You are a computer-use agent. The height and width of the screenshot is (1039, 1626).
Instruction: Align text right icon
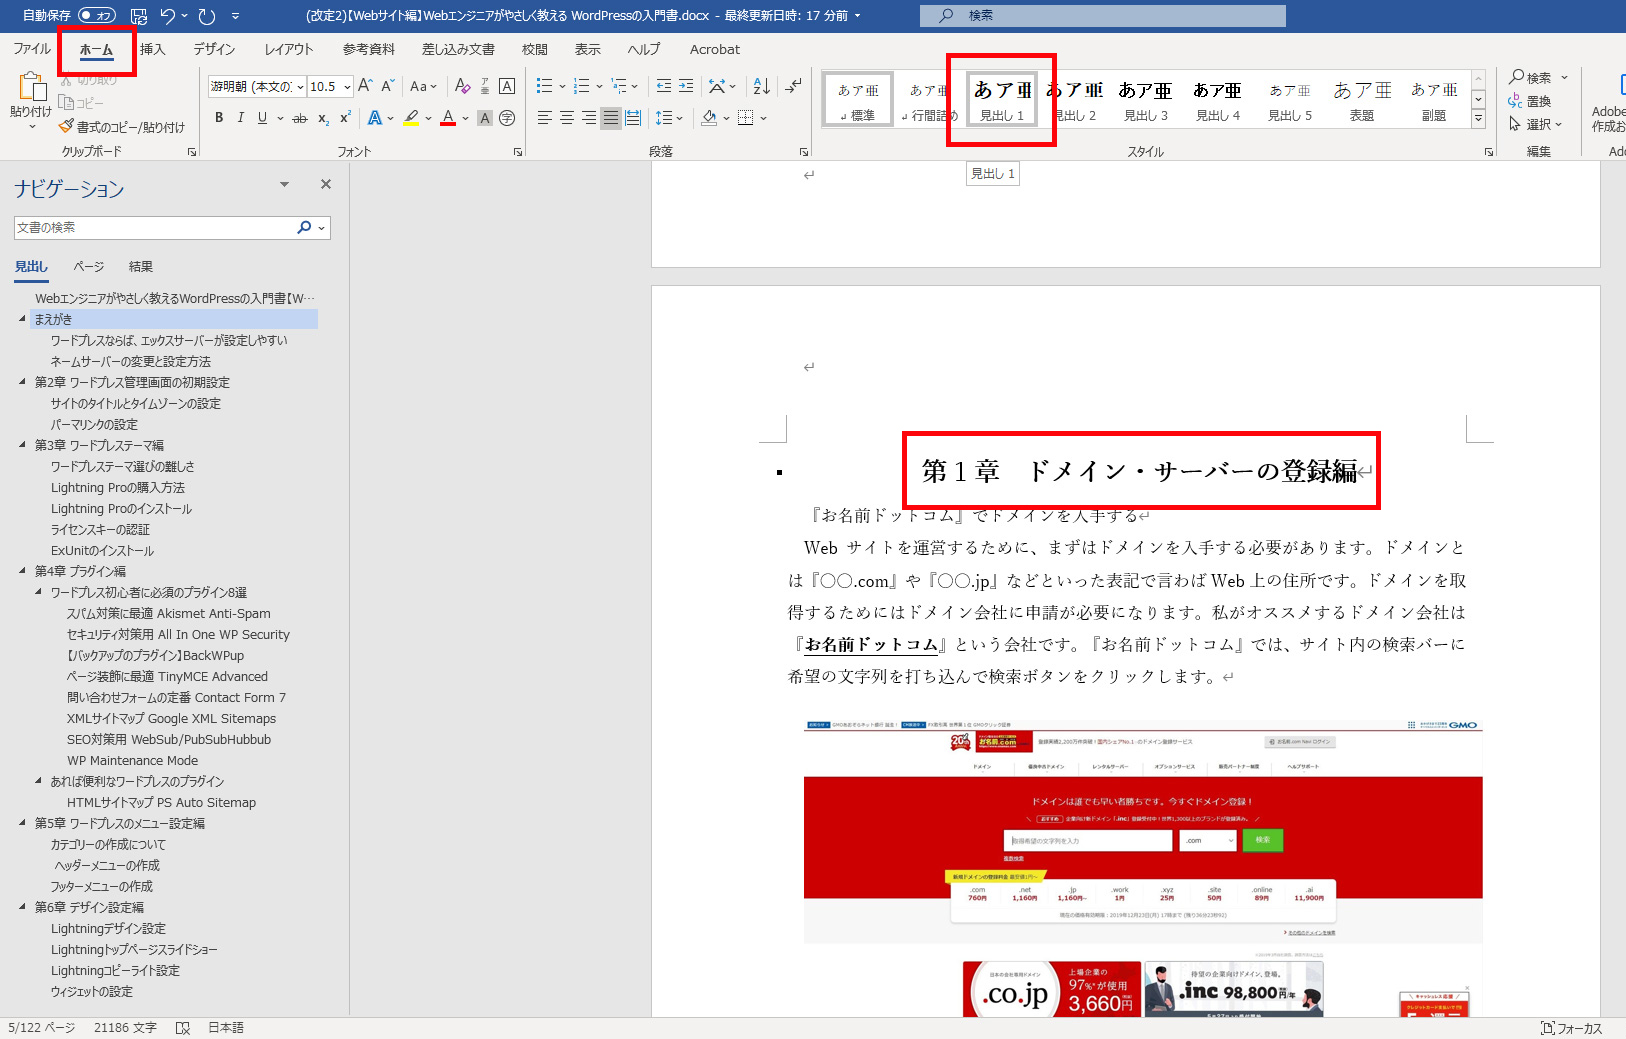(x=588, y=118)
